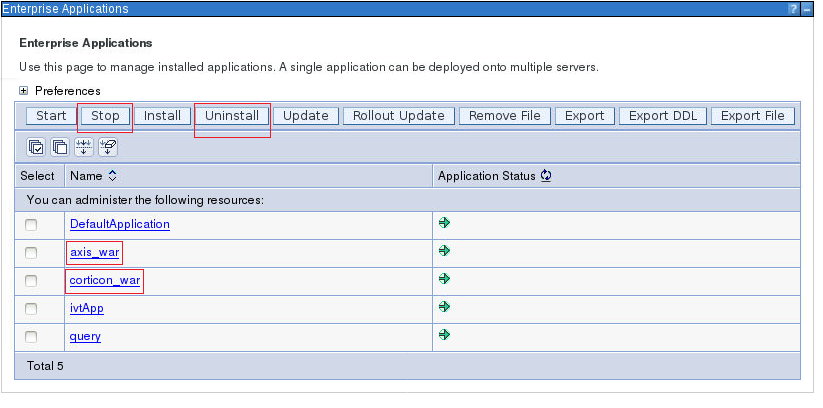Click the Export File button
The width and height of the screenshot is (823, 408).
[753, 116]
